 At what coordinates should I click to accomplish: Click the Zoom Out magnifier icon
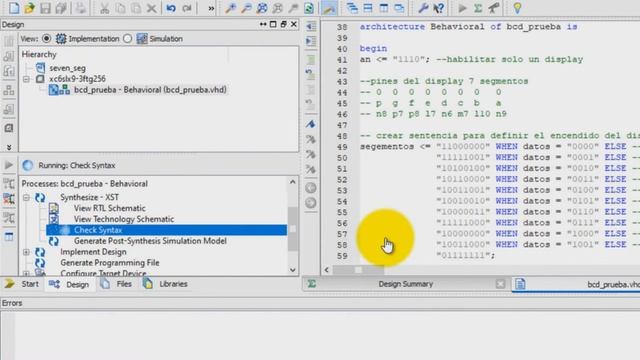pos(246,8)
